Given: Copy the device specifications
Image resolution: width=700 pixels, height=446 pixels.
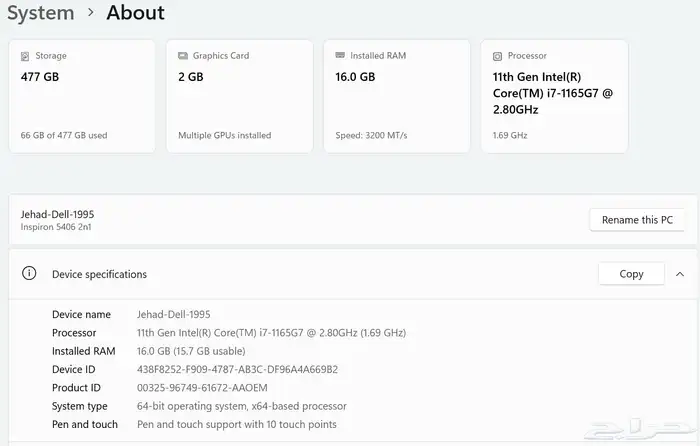Looking at the screenshot, I should [631, 274].
